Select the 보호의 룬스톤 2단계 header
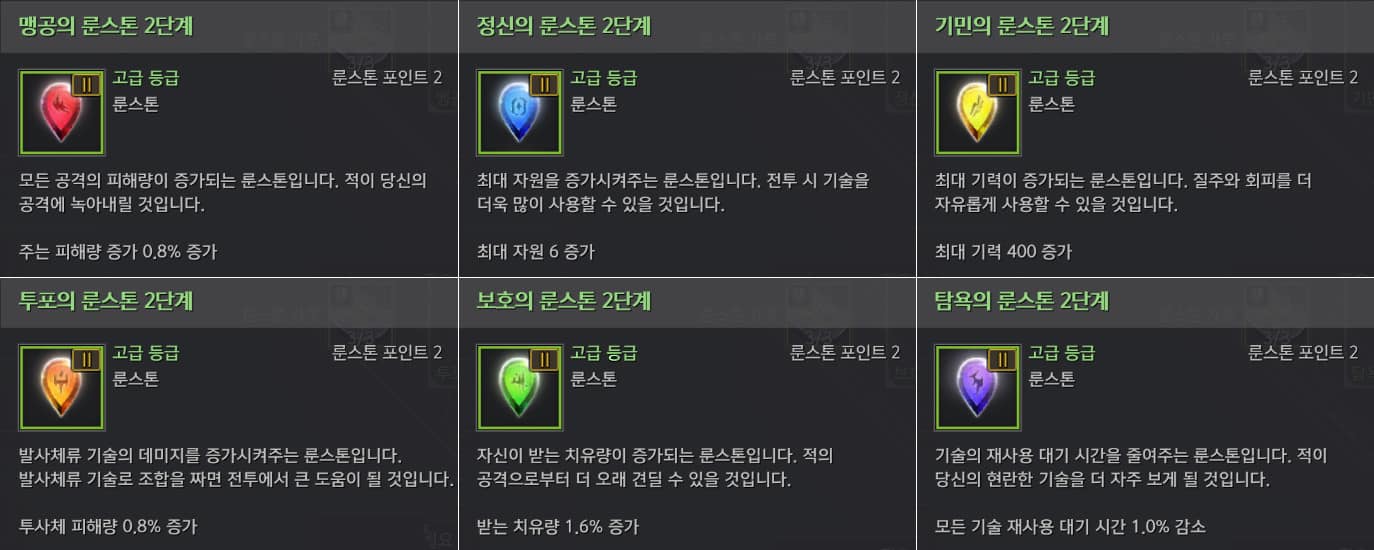 (564, 300)
